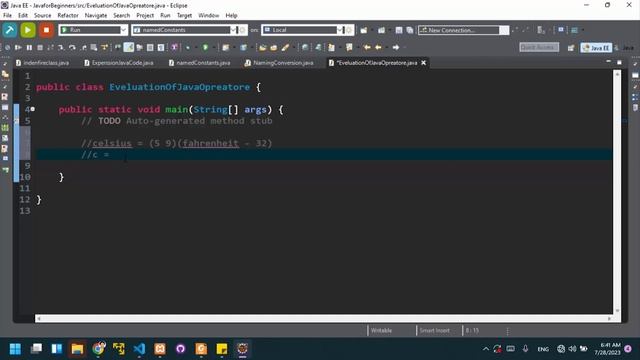The width and height of the screenshot is (640, 360).
Task: Click the Step Into debug icon
Action: [x=61, y=47]
